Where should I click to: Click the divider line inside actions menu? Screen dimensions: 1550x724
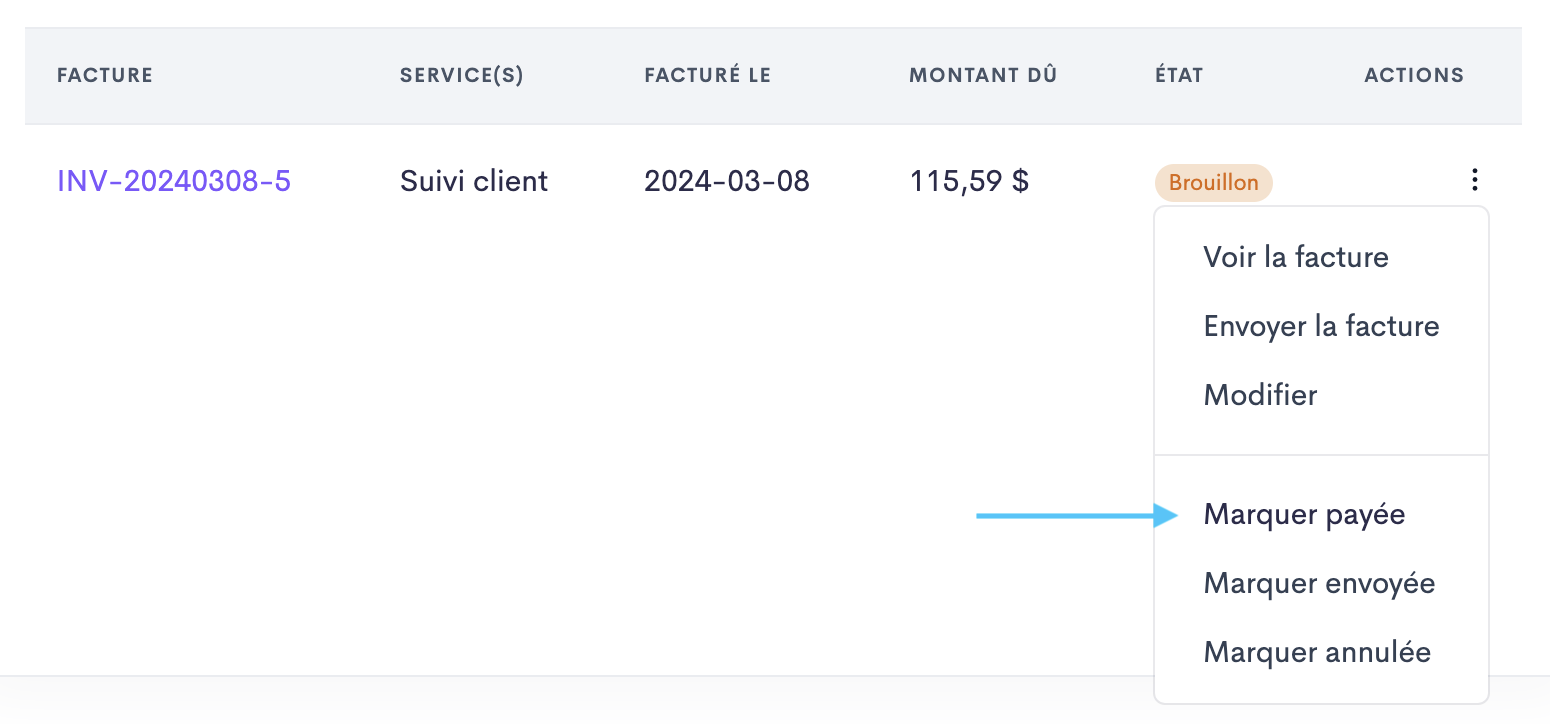[x=1321, y=455]
